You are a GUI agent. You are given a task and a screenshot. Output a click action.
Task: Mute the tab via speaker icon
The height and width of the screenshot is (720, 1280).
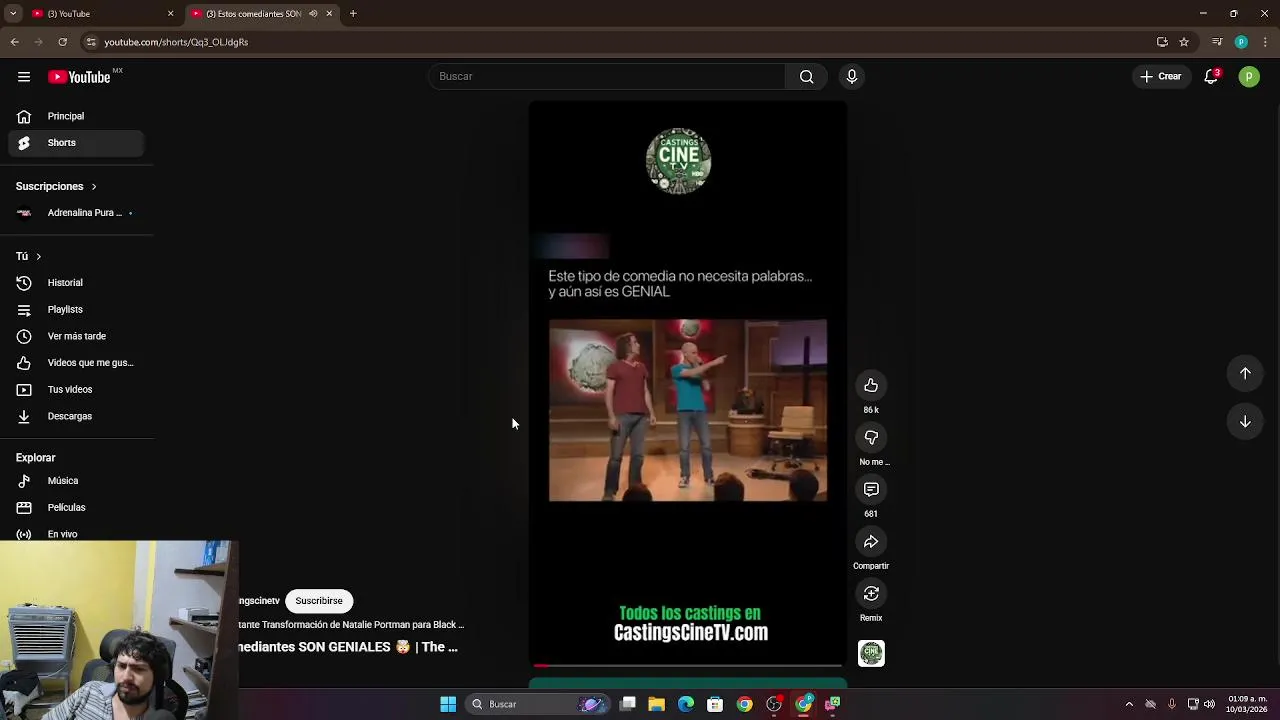(x=313, y=14)
